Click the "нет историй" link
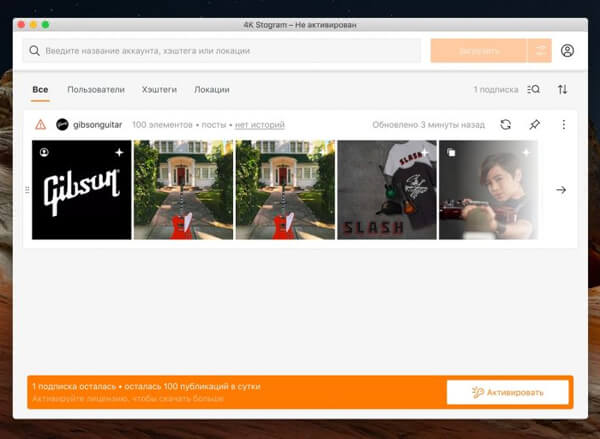The image size is (600, 439). coord(259,125)
